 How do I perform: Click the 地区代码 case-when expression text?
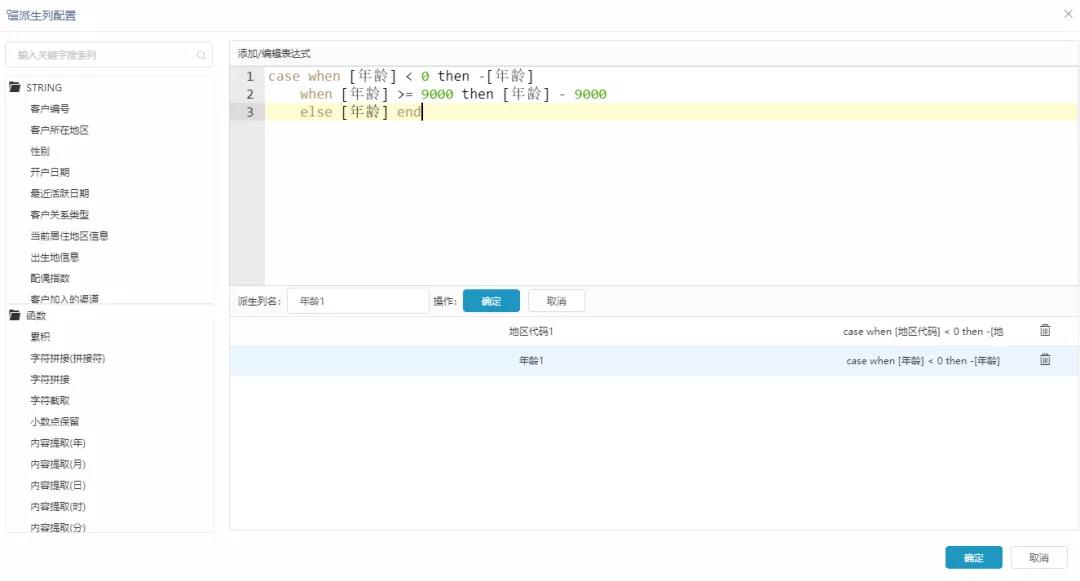point(923,331)
